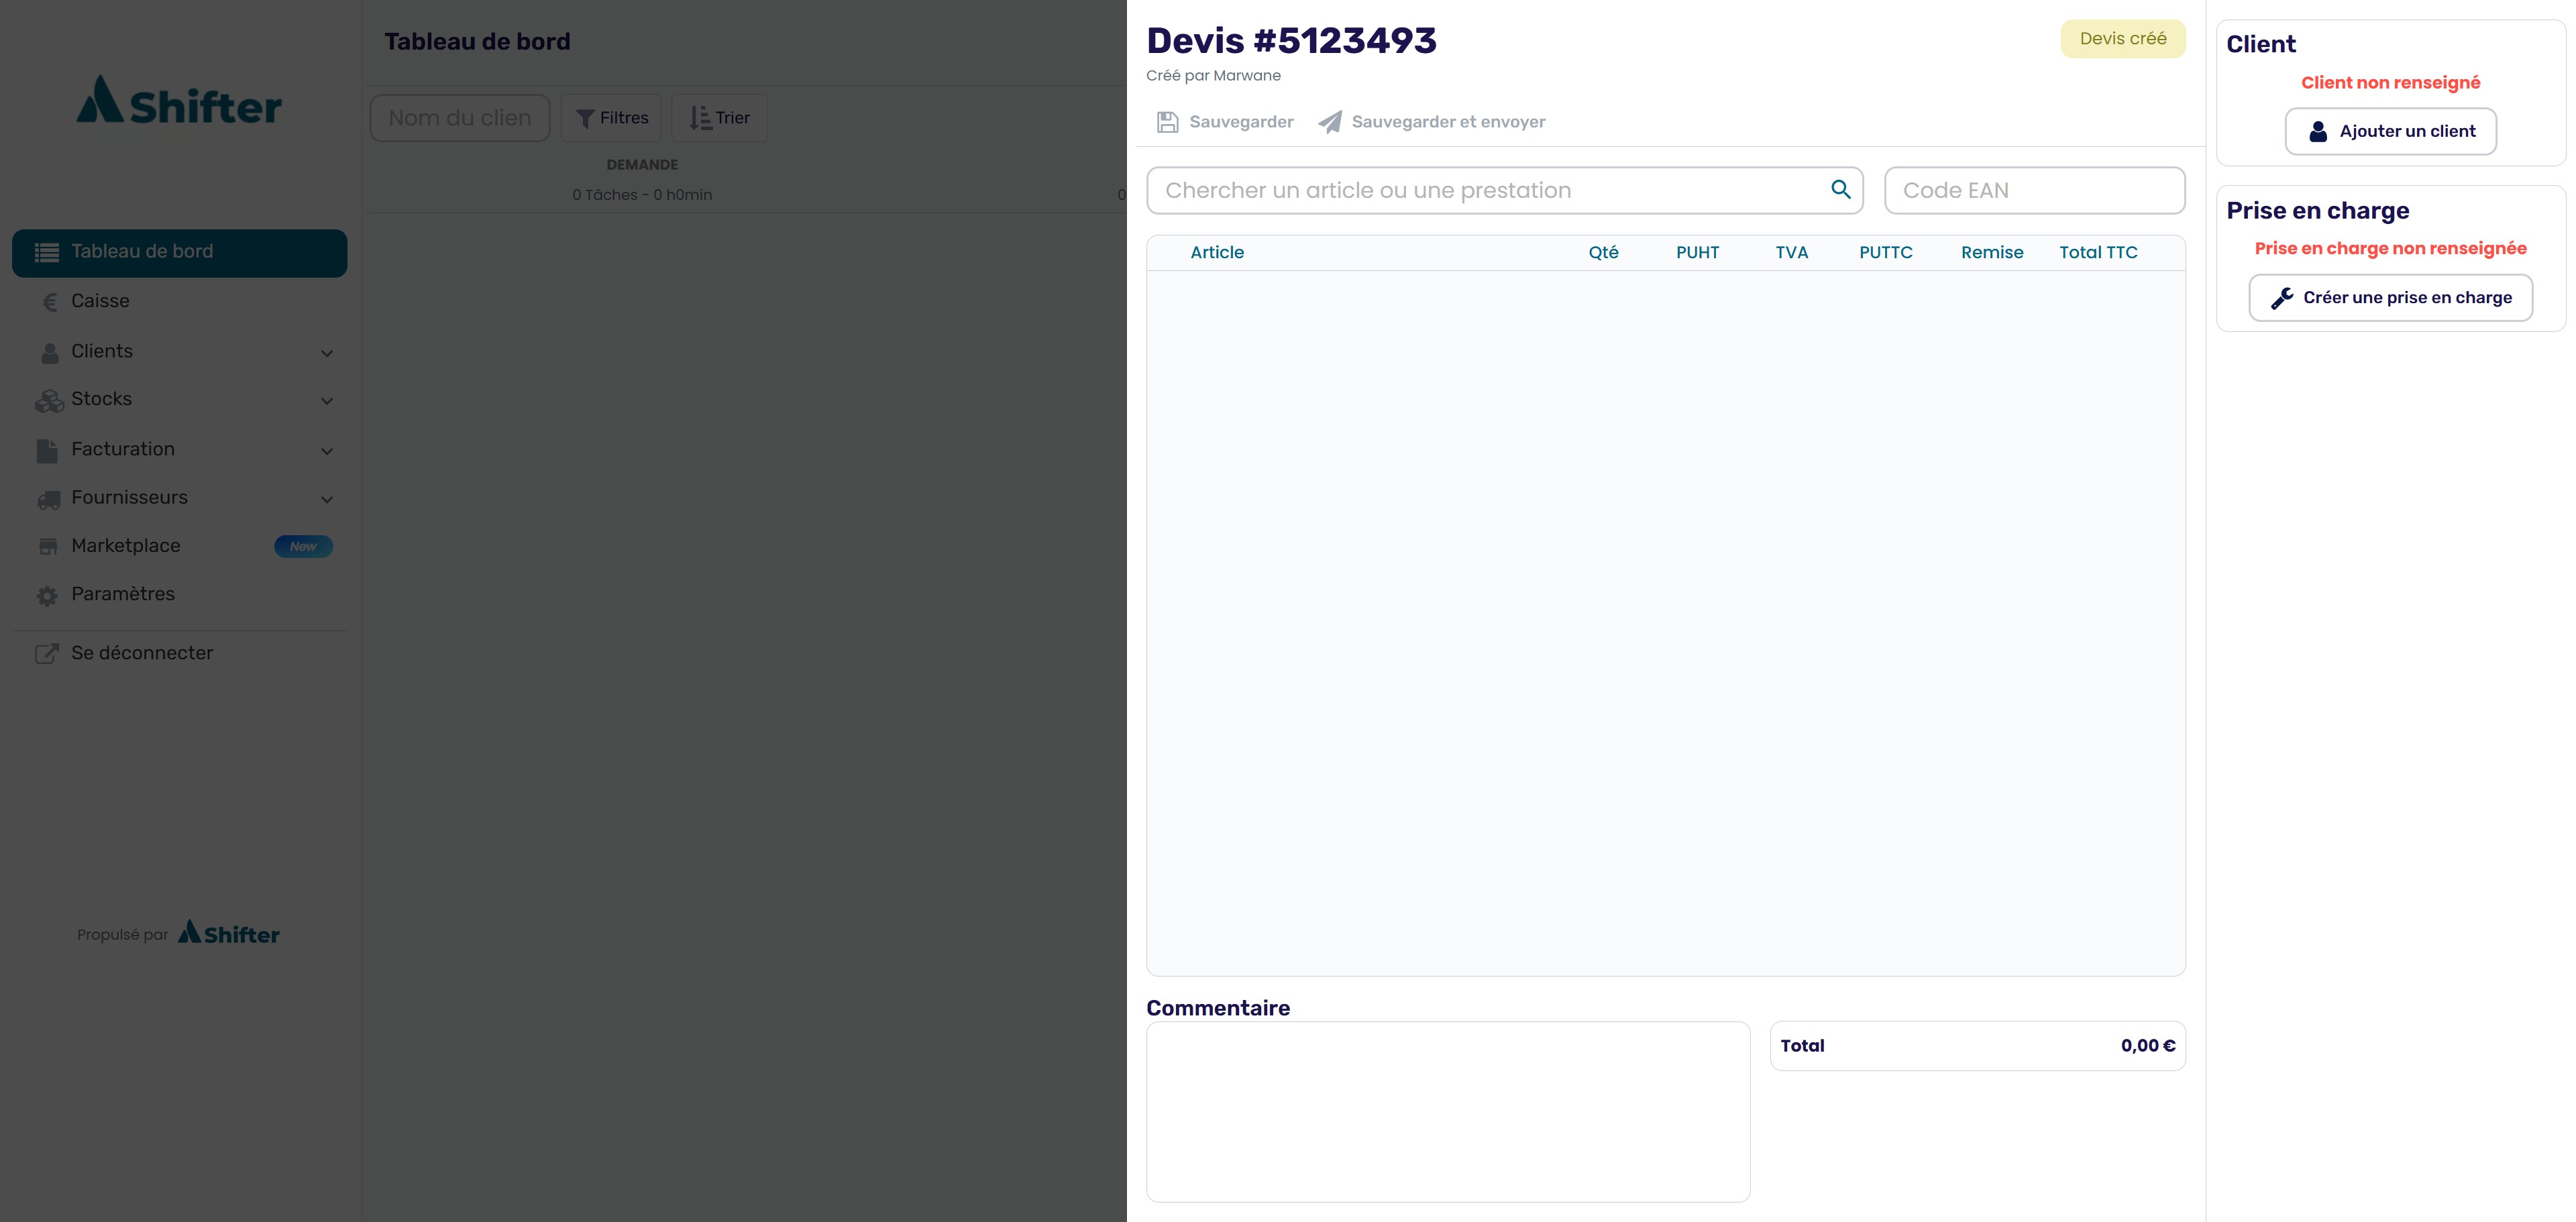Click Créer une prise en charge
Viewport: 2576px width, 1222px height.
coord(2390,298)
